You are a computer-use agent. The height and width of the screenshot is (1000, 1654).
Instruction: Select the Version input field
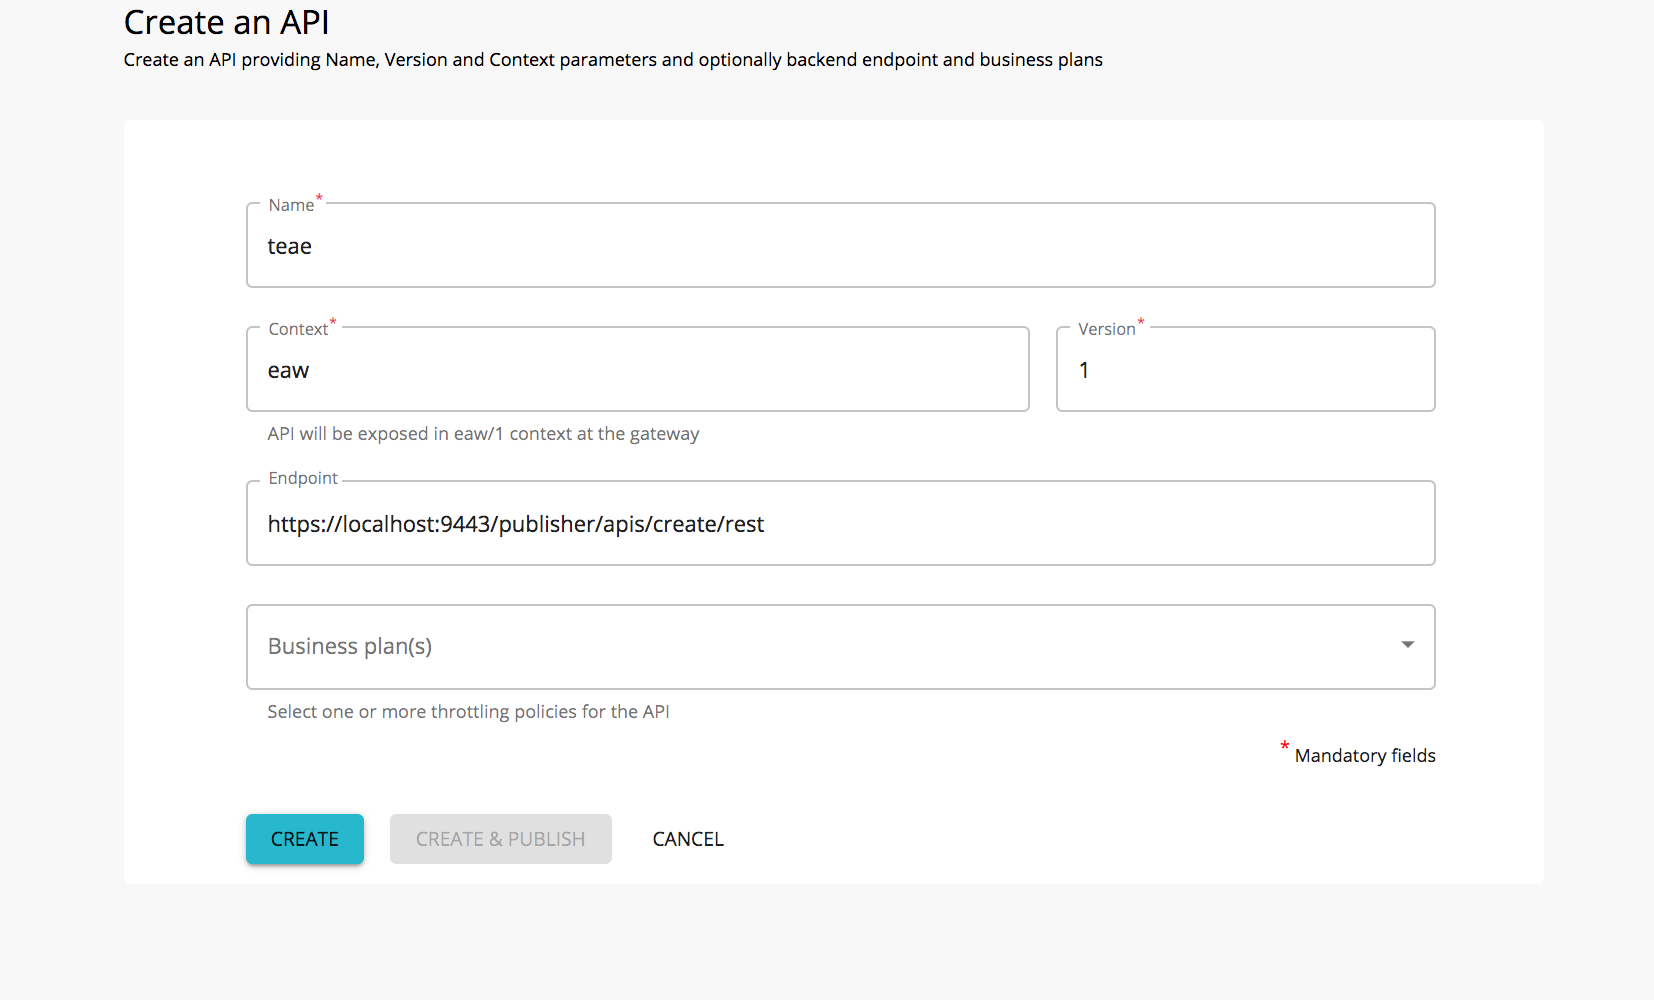[x=1245, y=370]
